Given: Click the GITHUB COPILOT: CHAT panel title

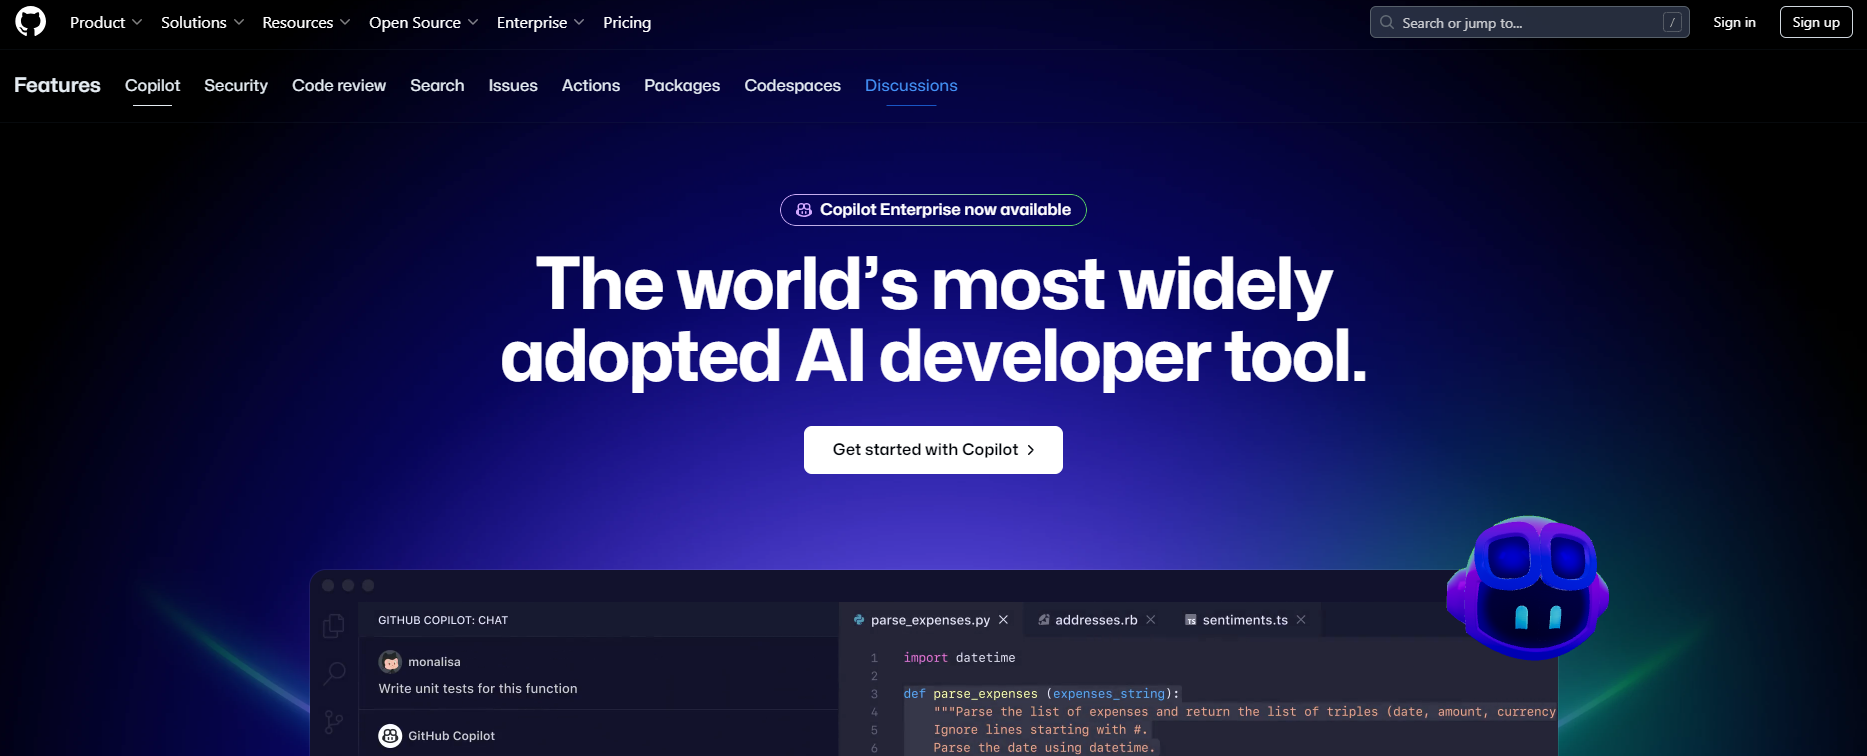Looking at the screenshot, I should 443,620.
